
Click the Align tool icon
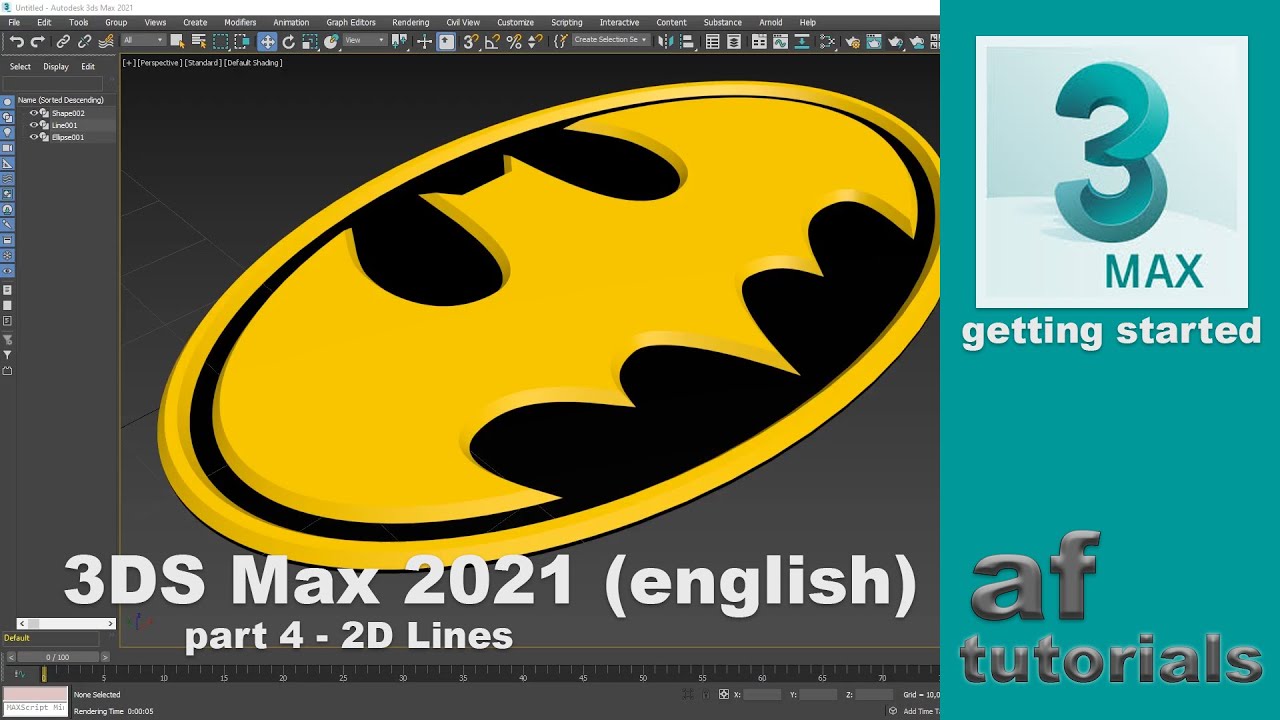pos(686,41)
